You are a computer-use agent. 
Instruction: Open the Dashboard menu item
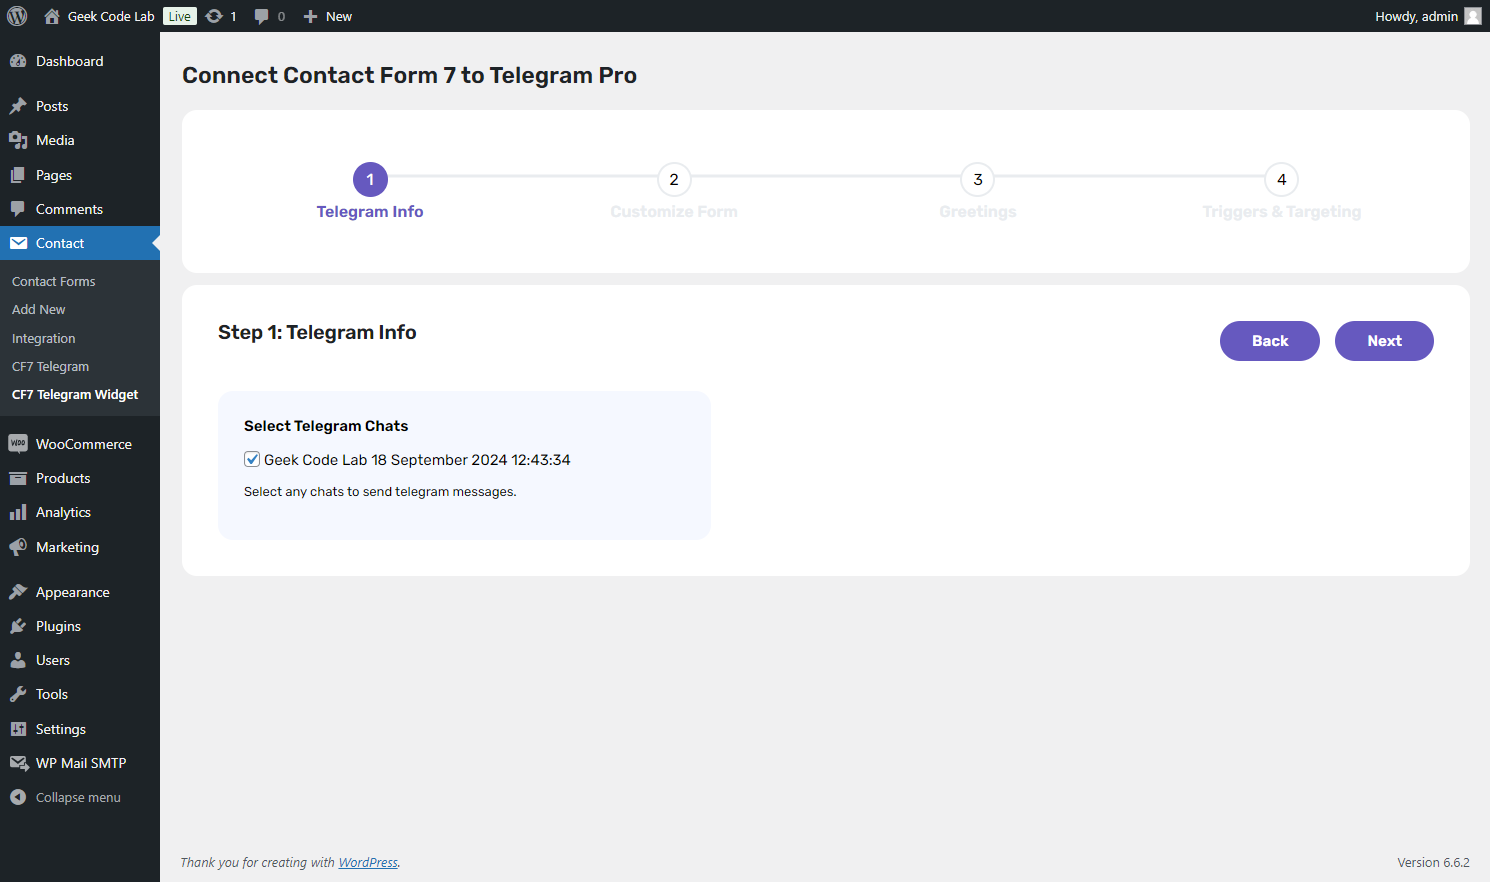point(80,61)
